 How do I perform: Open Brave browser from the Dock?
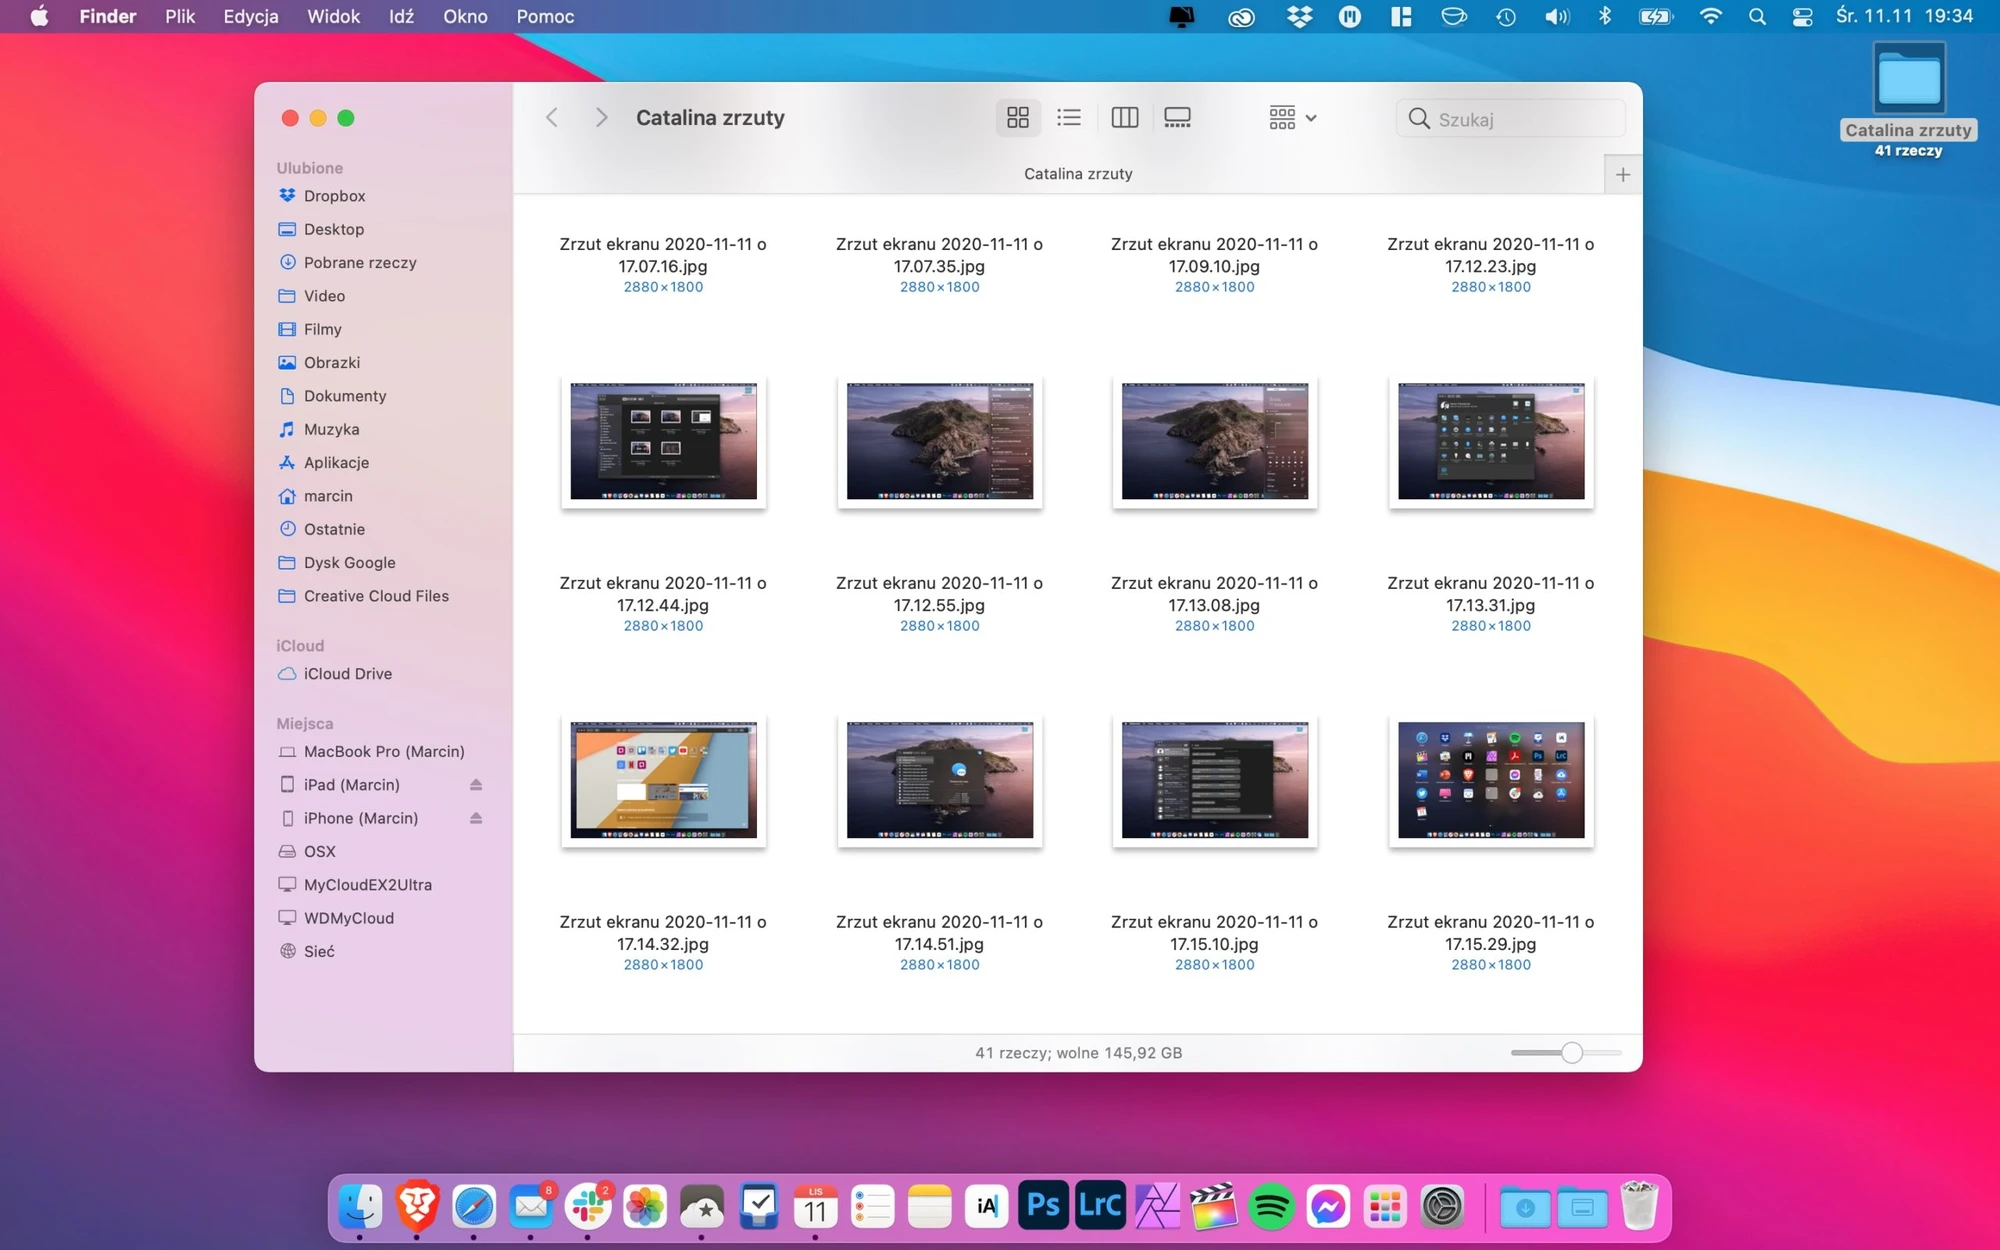(x=417, y=1206)
